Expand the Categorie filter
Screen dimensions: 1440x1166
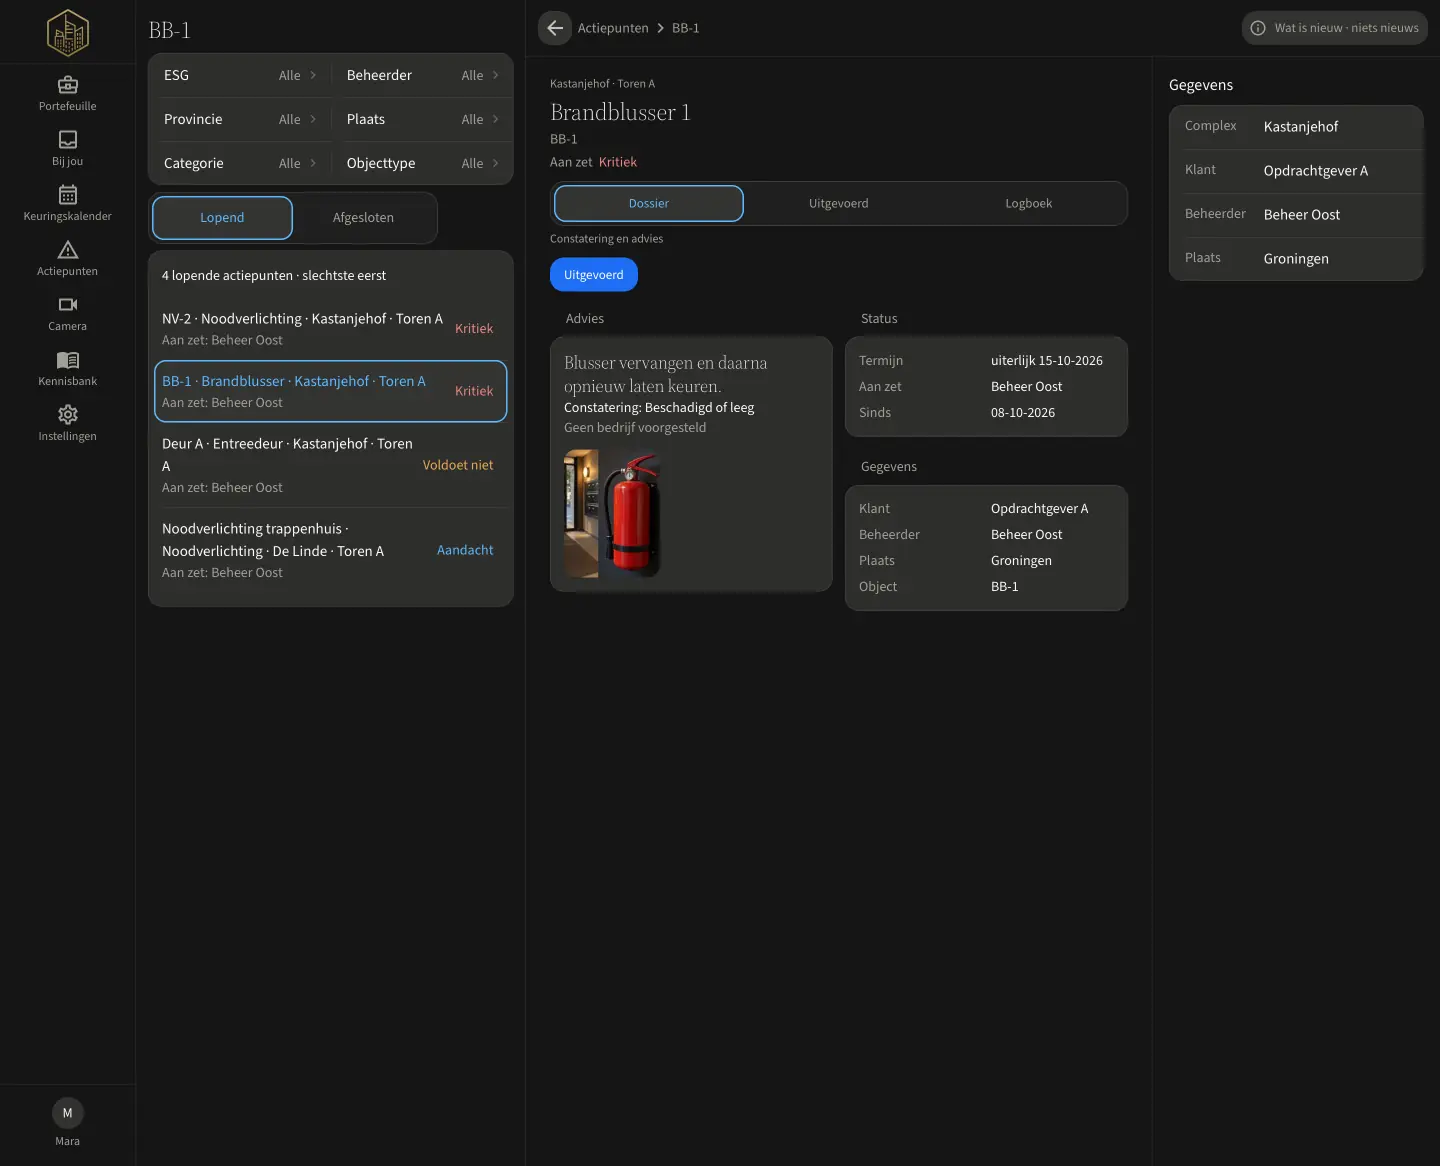(x=240, y=163)
